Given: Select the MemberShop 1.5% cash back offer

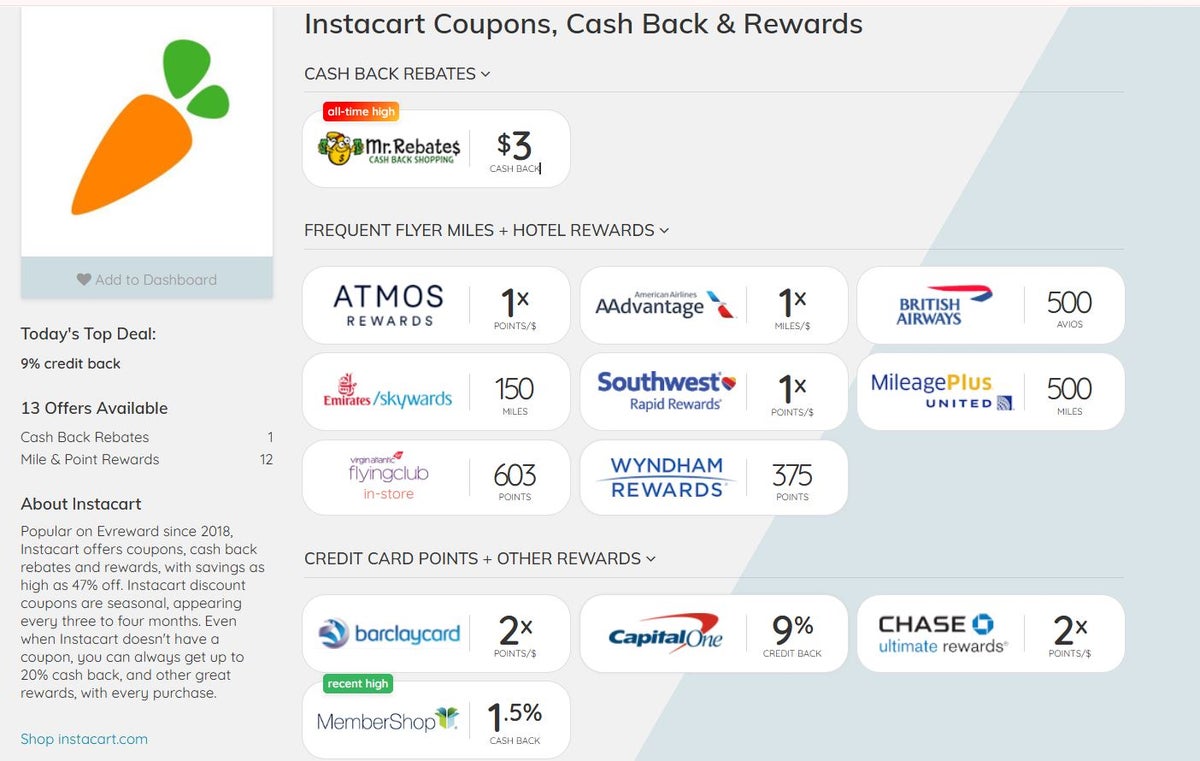Looking at the screenshot, I should [436, 719].
